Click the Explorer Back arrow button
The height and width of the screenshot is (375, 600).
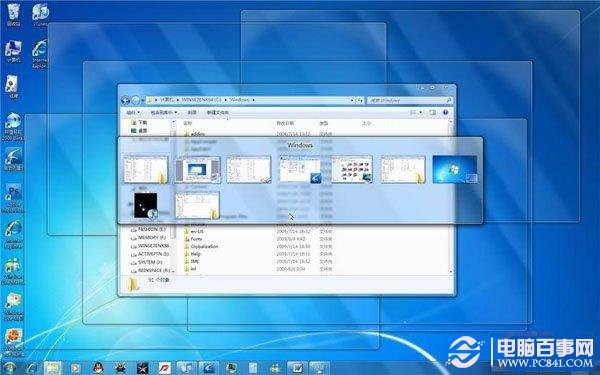(125, 100)
